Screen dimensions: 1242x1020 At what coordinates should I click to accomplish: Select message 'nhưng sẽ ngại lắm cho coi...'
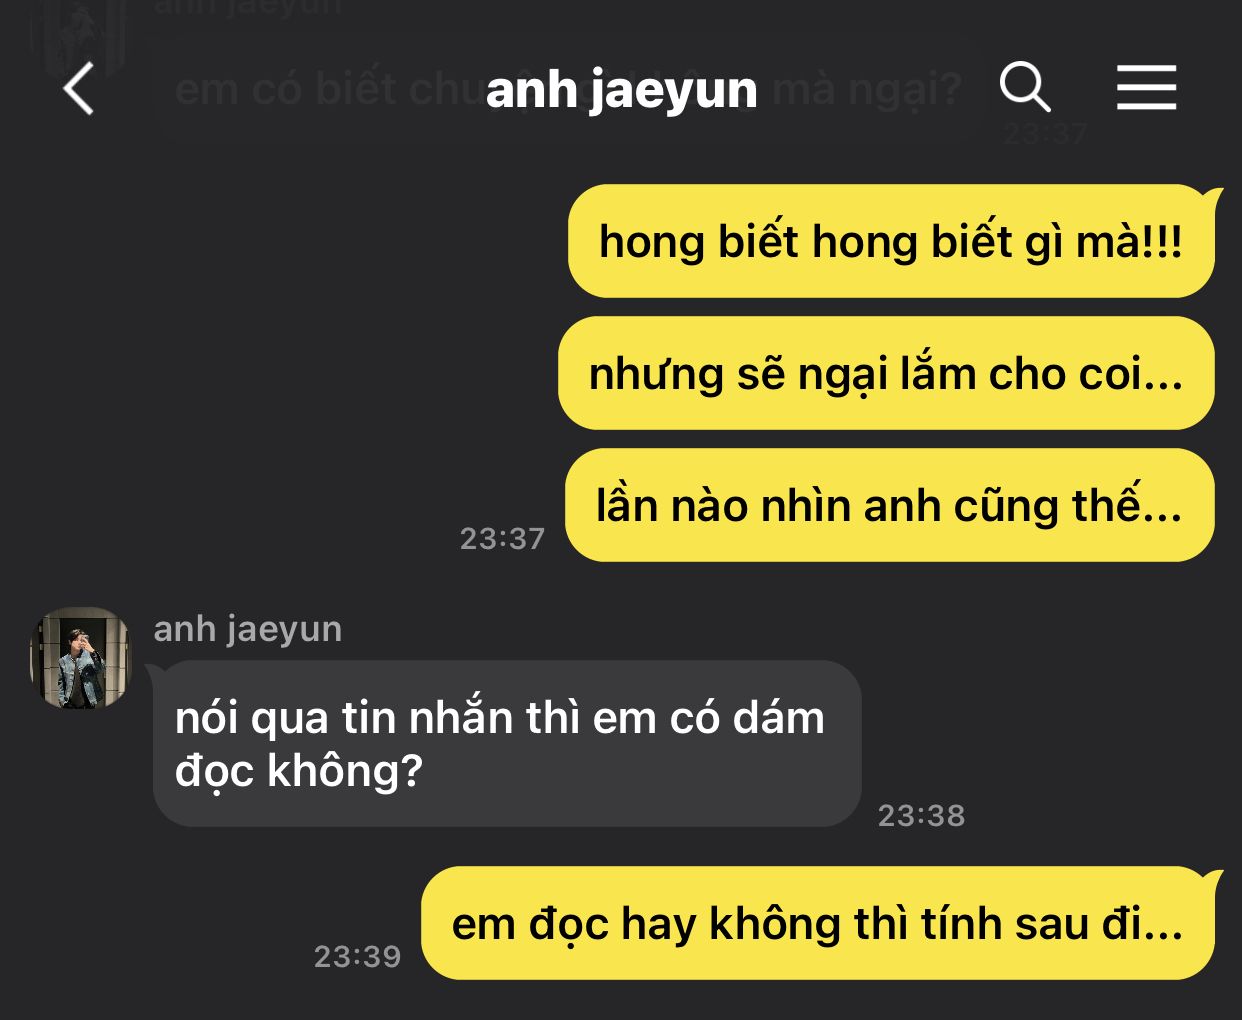(x=886, y=373)
